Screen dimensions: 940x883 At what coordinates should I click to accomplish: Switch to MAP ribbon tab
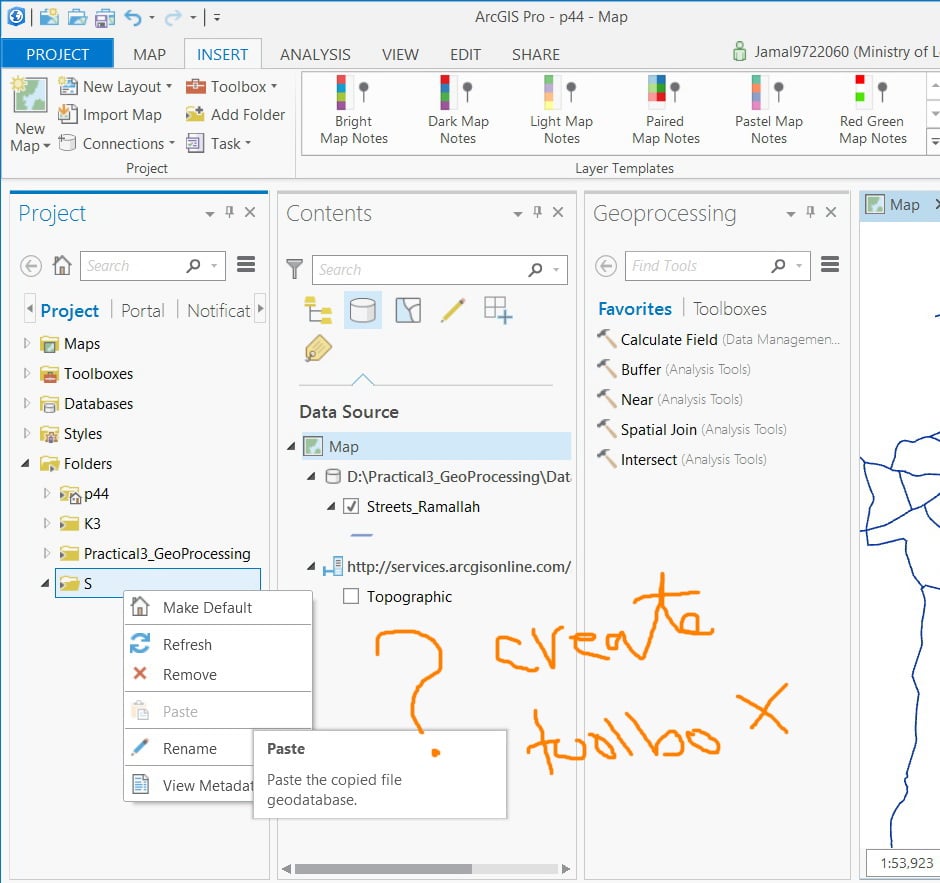point(149,54)
